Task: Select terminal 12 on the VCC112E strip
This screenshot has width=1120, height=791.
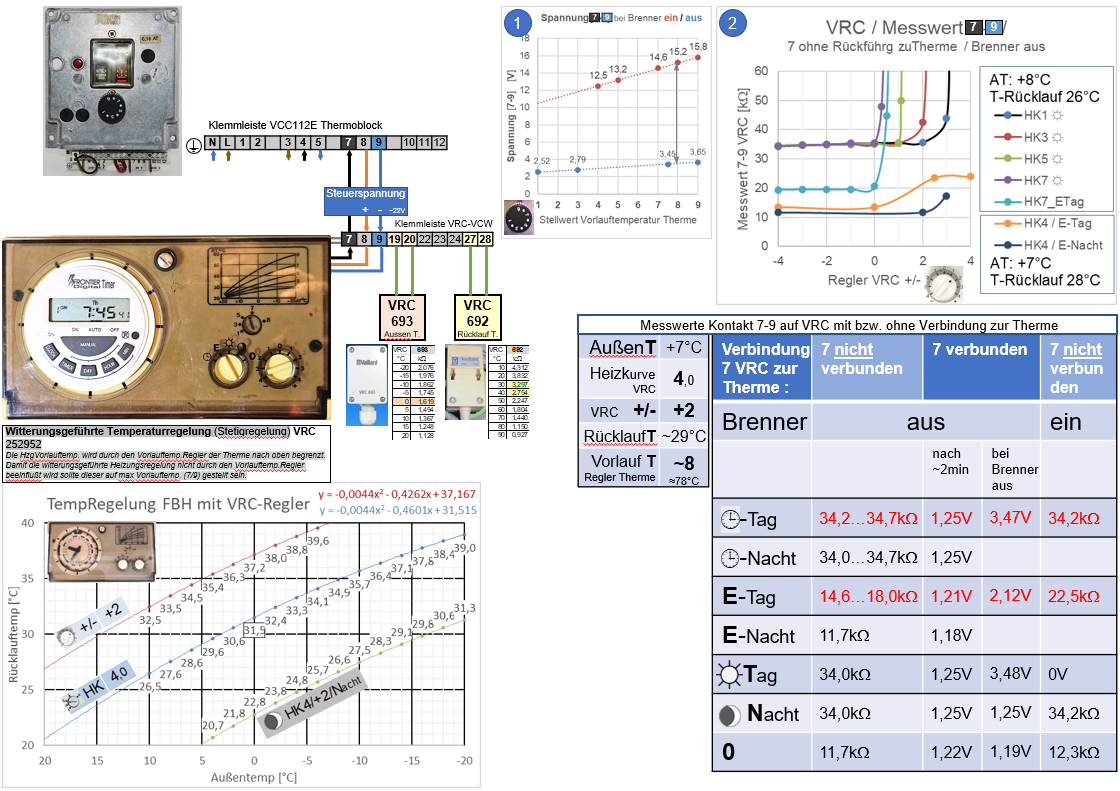Action: pos(440,142)
